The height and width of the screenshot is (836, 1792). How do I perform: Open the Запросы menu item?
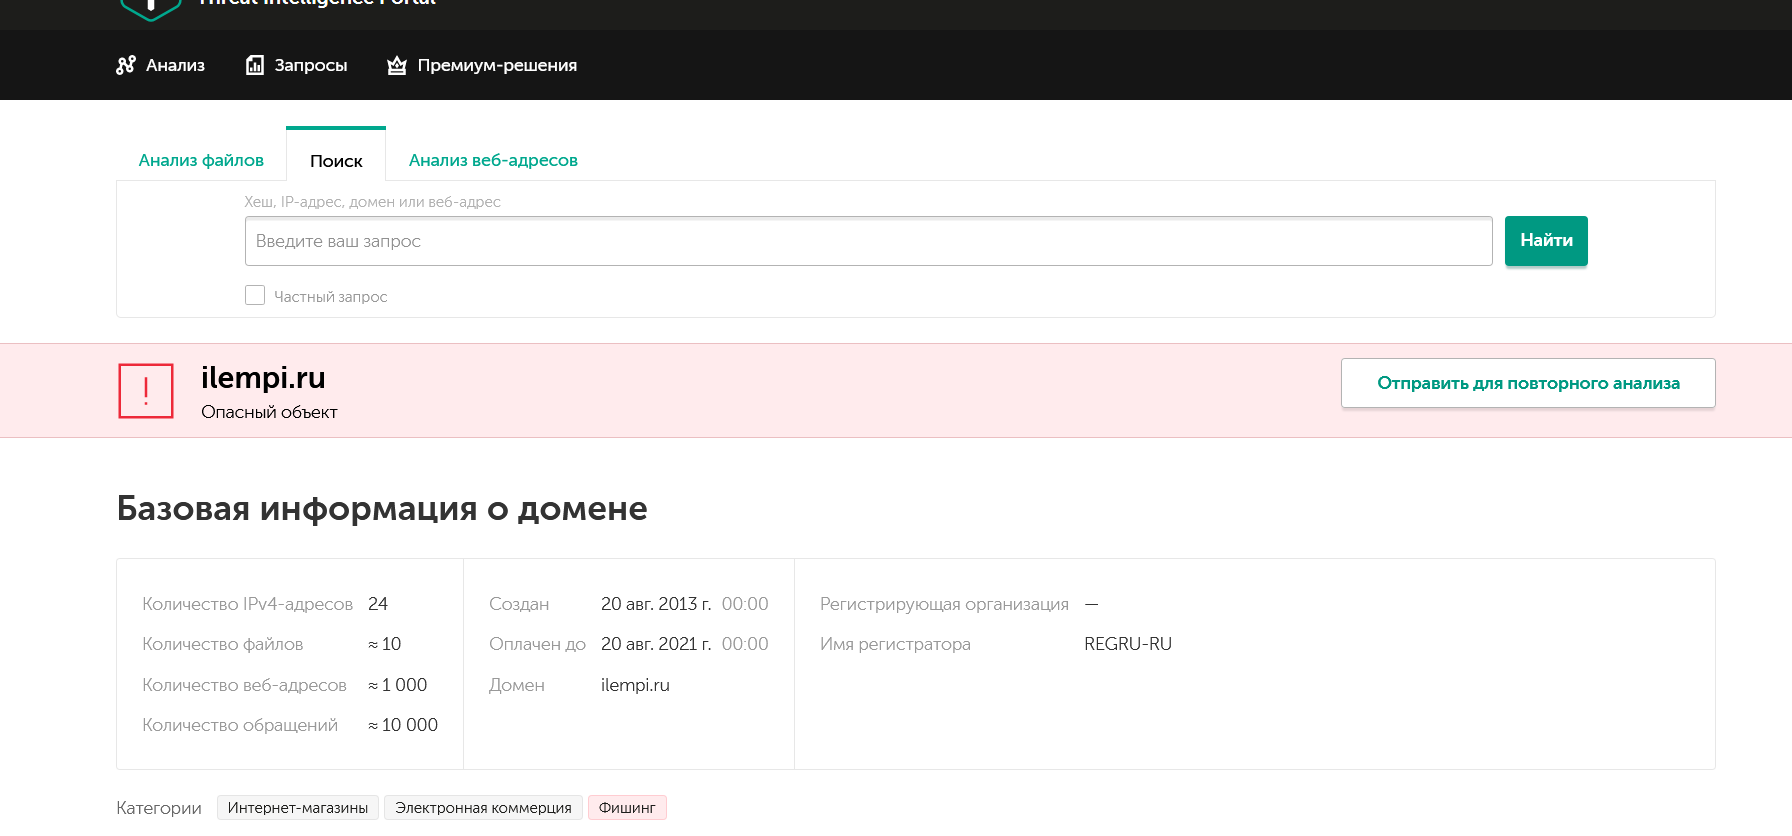297,65
